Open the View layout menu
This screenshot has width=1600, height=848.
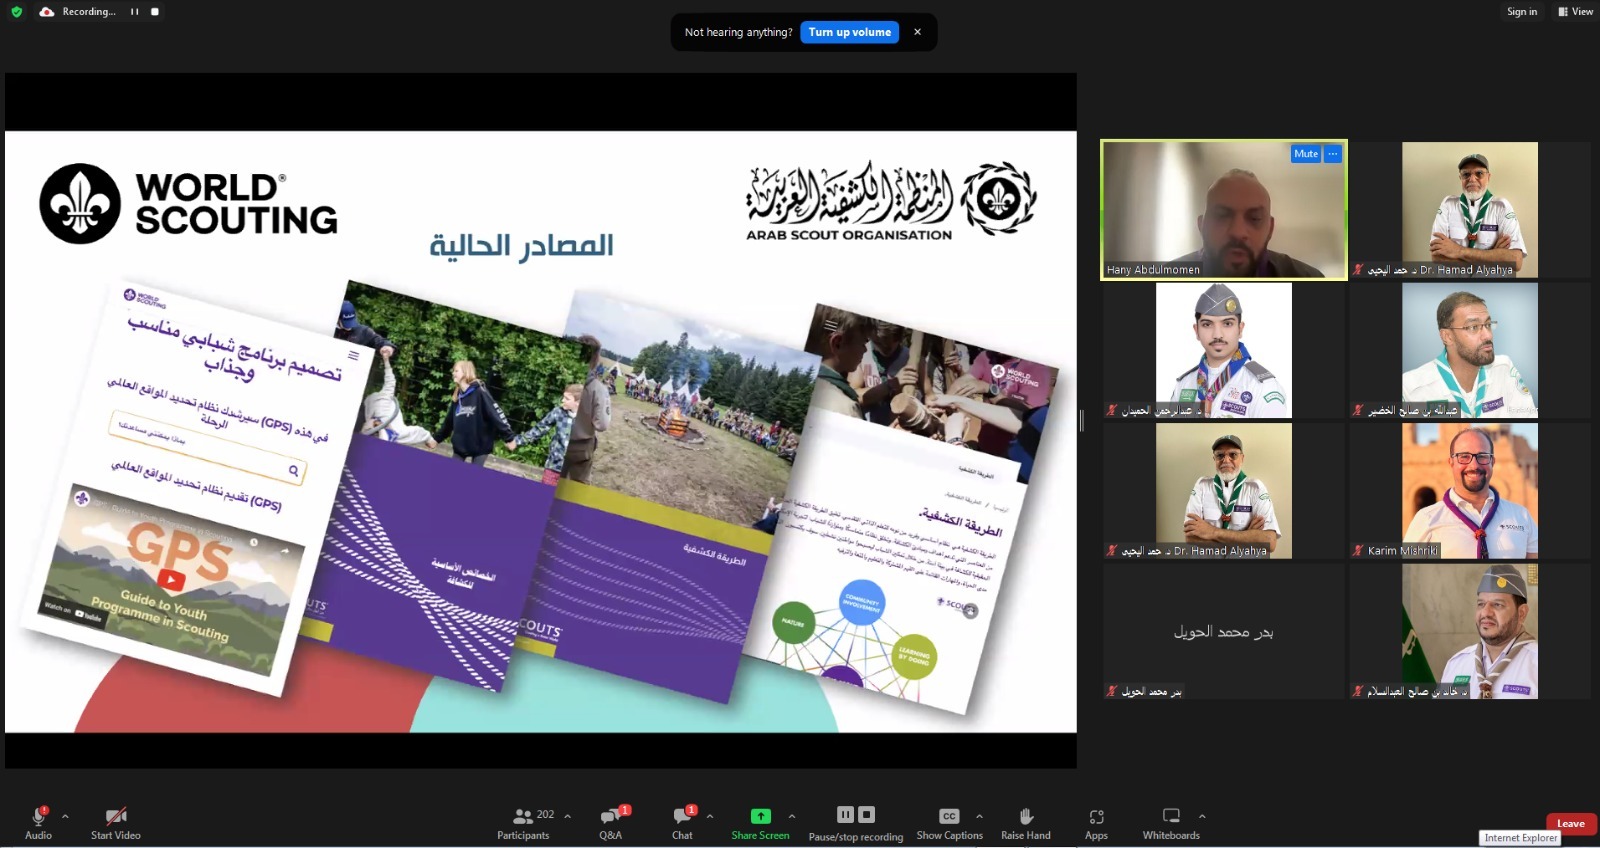[1575, 12]
